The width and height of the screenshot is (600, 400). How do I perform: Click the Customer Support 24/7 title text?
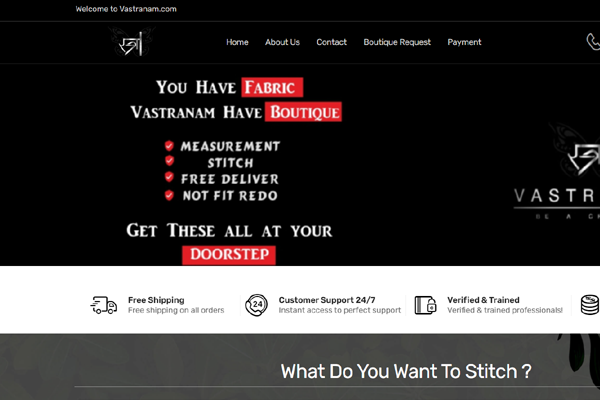[327, 300]
